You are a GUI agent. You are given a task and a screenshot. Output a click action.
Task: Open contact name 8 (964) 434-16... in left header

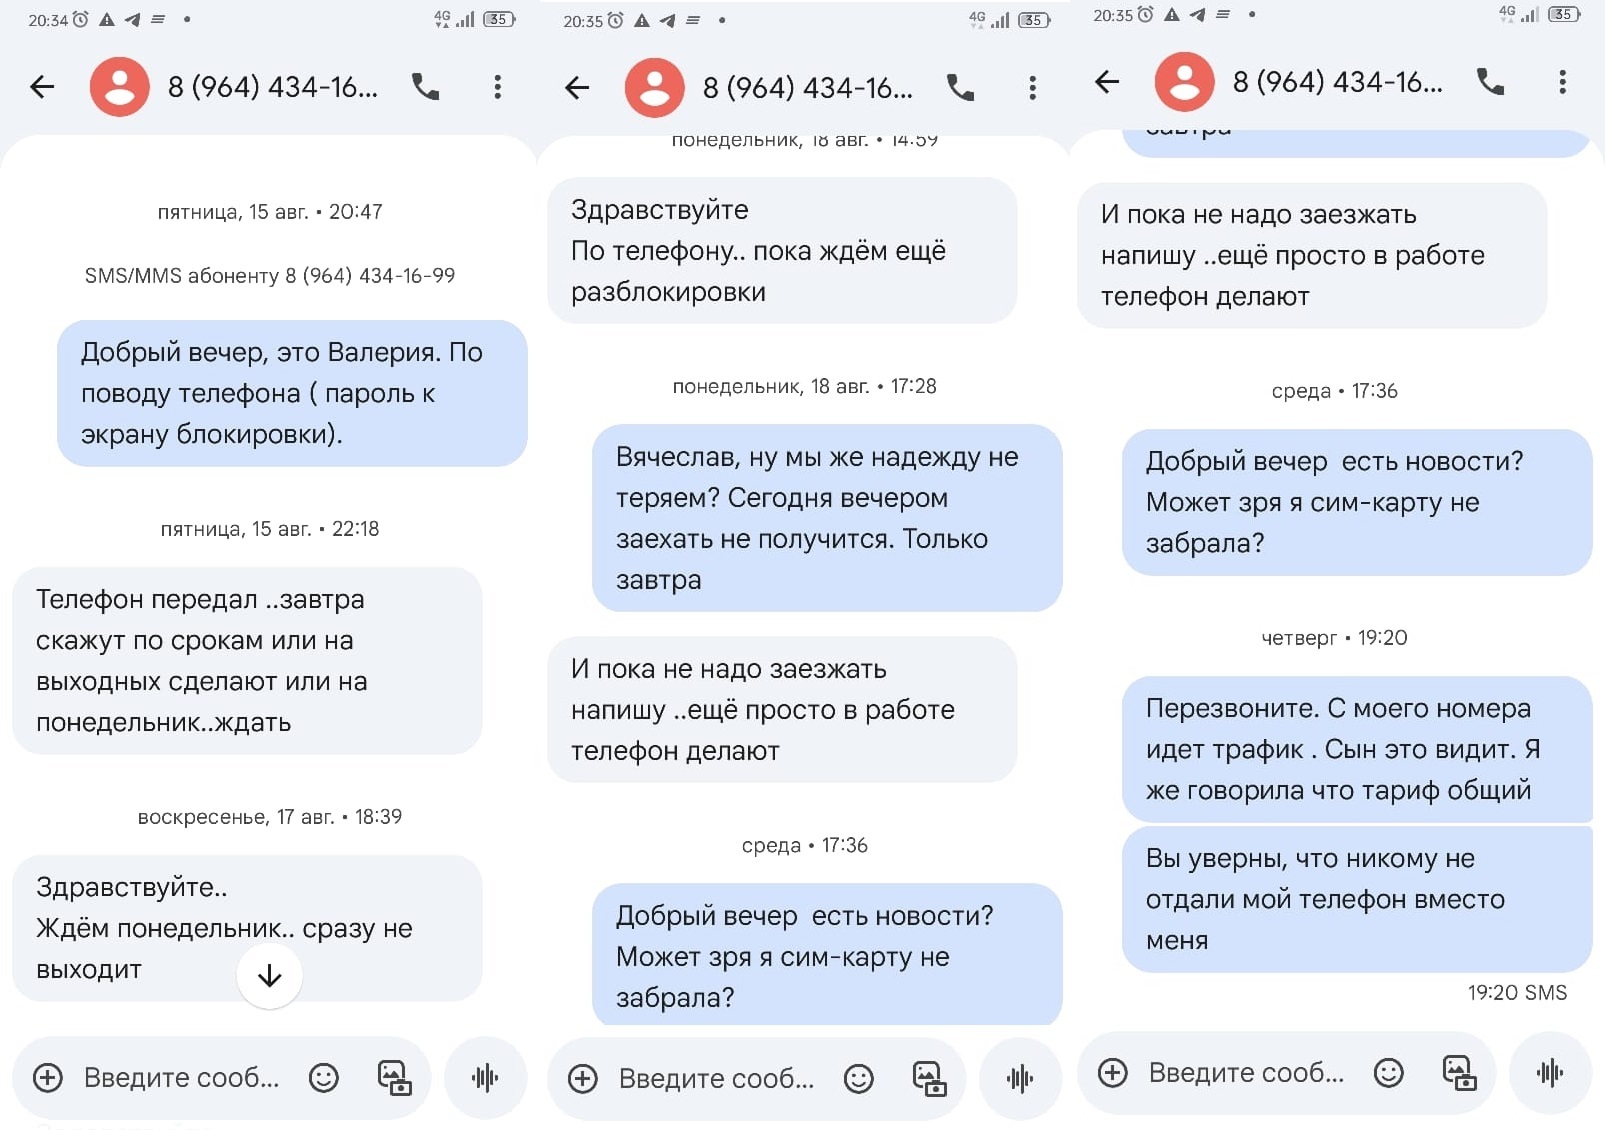click(273, 87)
